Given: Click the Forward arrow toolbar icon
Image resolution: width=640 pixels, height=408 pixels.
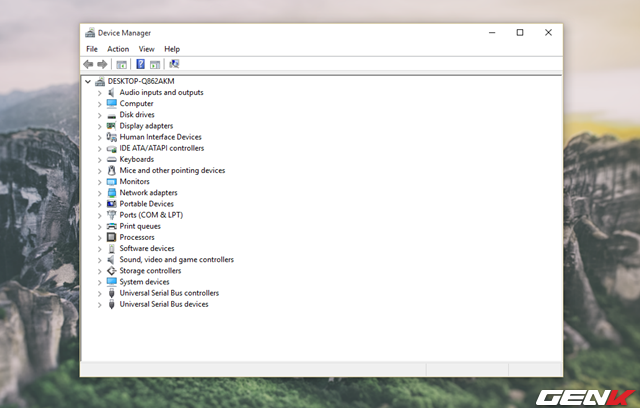Looking at the screenshot, I should (102, 64).
